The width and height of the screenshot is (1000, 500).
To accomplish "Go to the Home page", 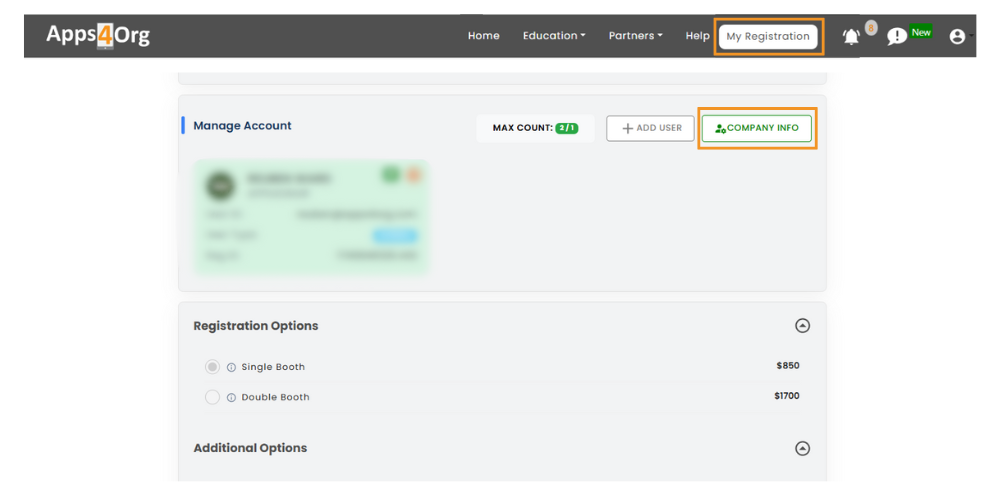I will click(483, 36).
